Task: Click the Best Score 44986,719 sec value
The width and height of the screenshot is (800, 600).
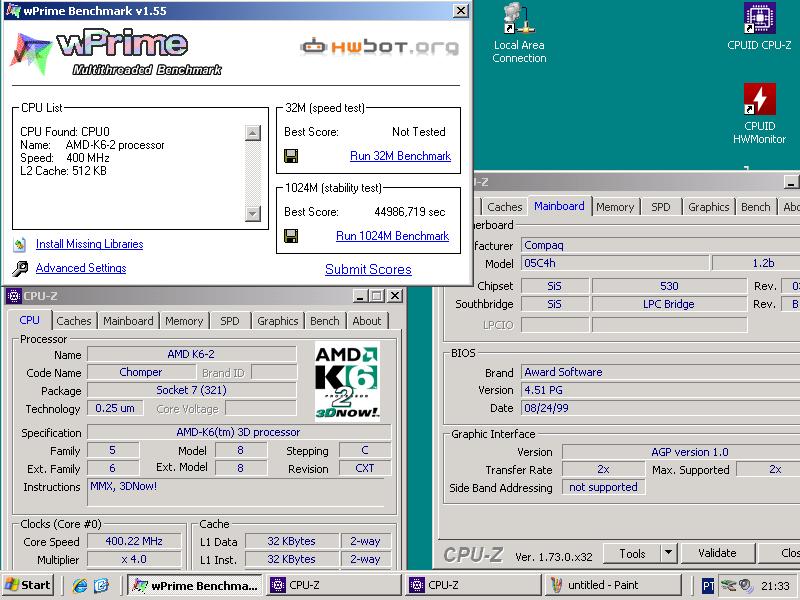Action: pyautogui.click(x=410, y=212)
